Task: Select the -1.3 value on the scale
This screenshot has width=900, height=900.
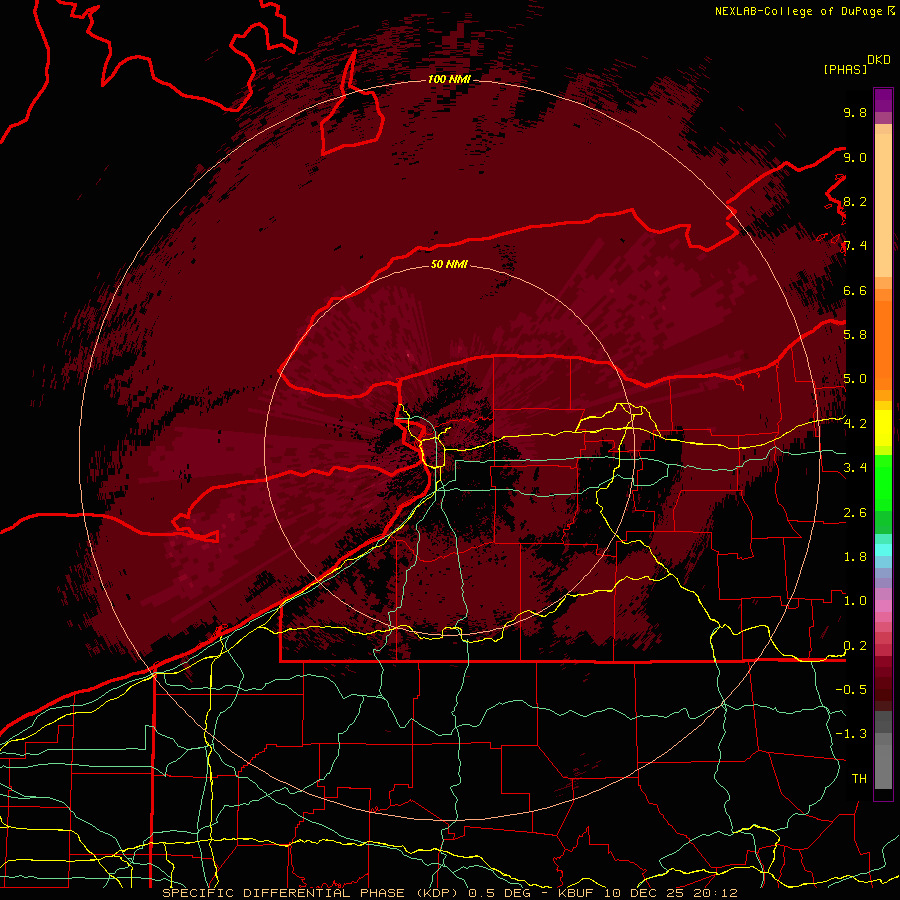Action: click(851, 734)
